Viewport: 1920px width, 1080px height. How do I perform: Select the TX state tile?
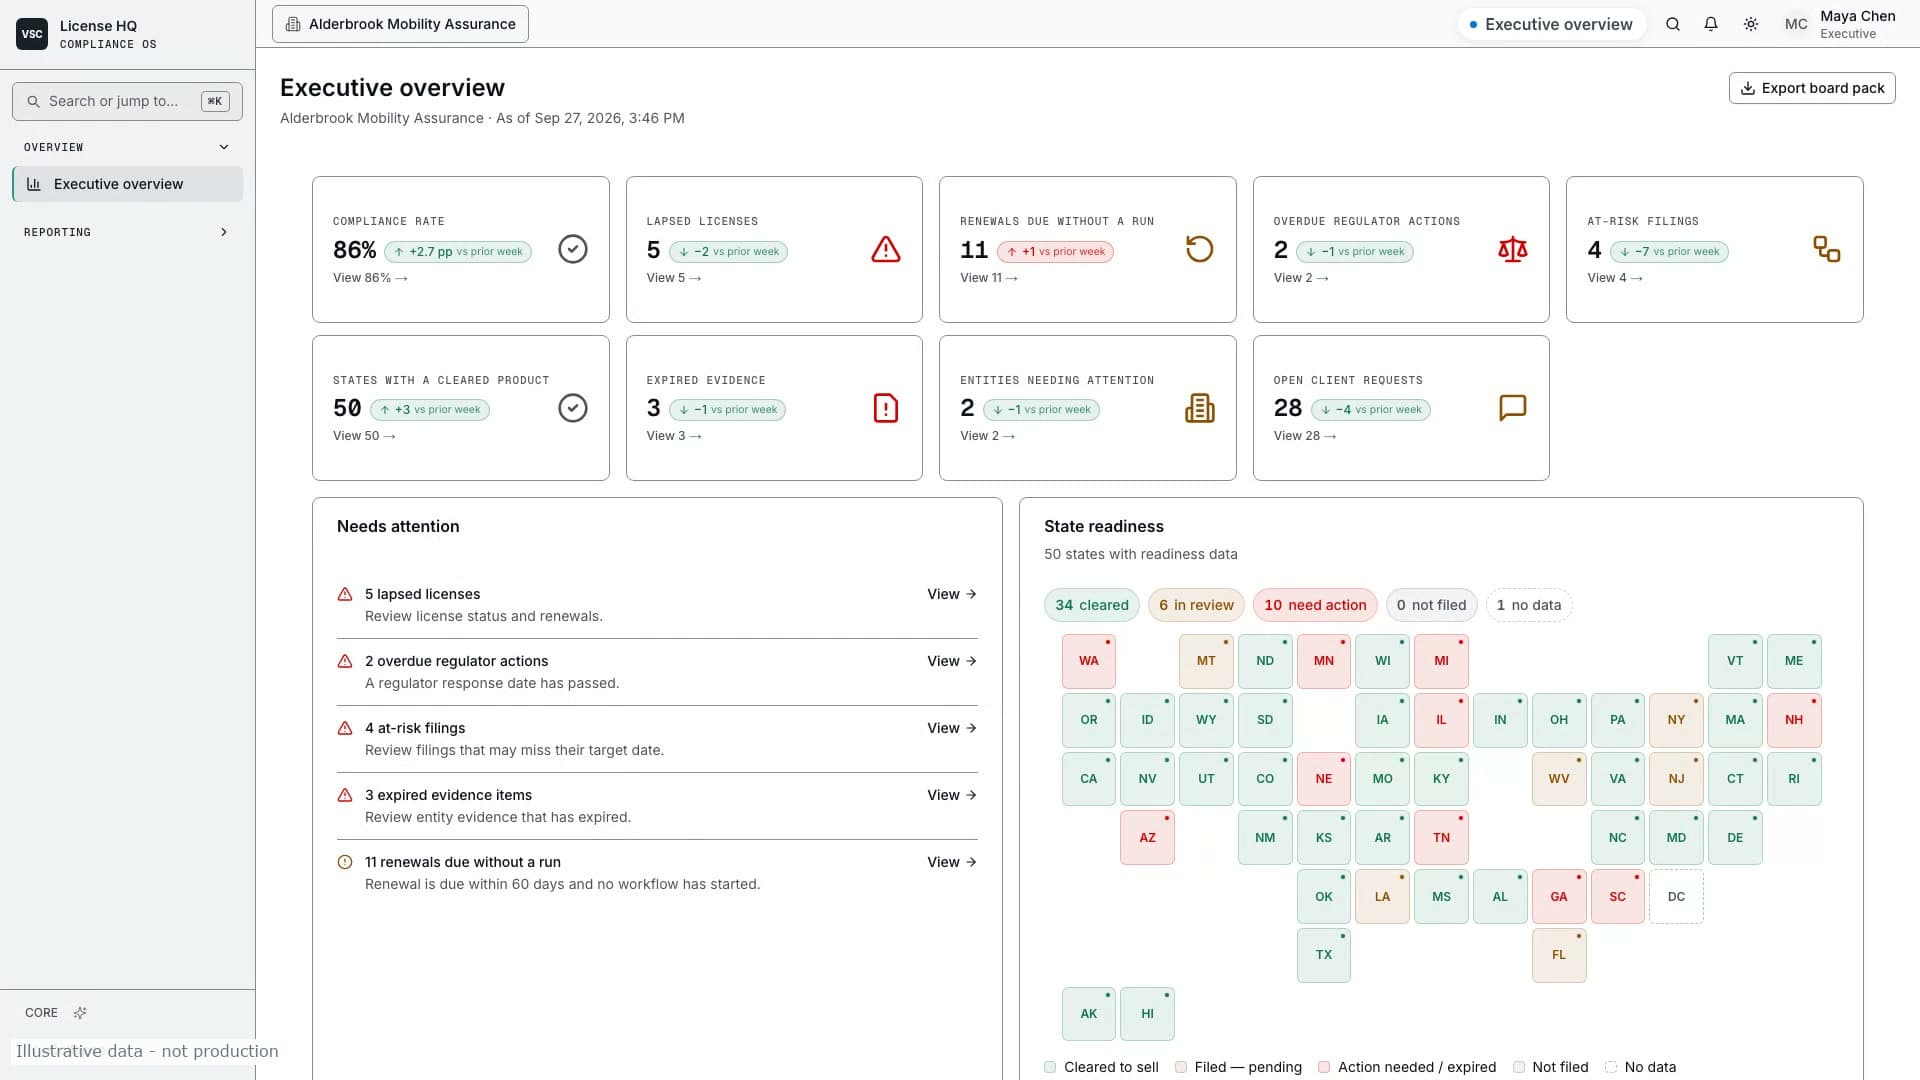(1324, 955)
